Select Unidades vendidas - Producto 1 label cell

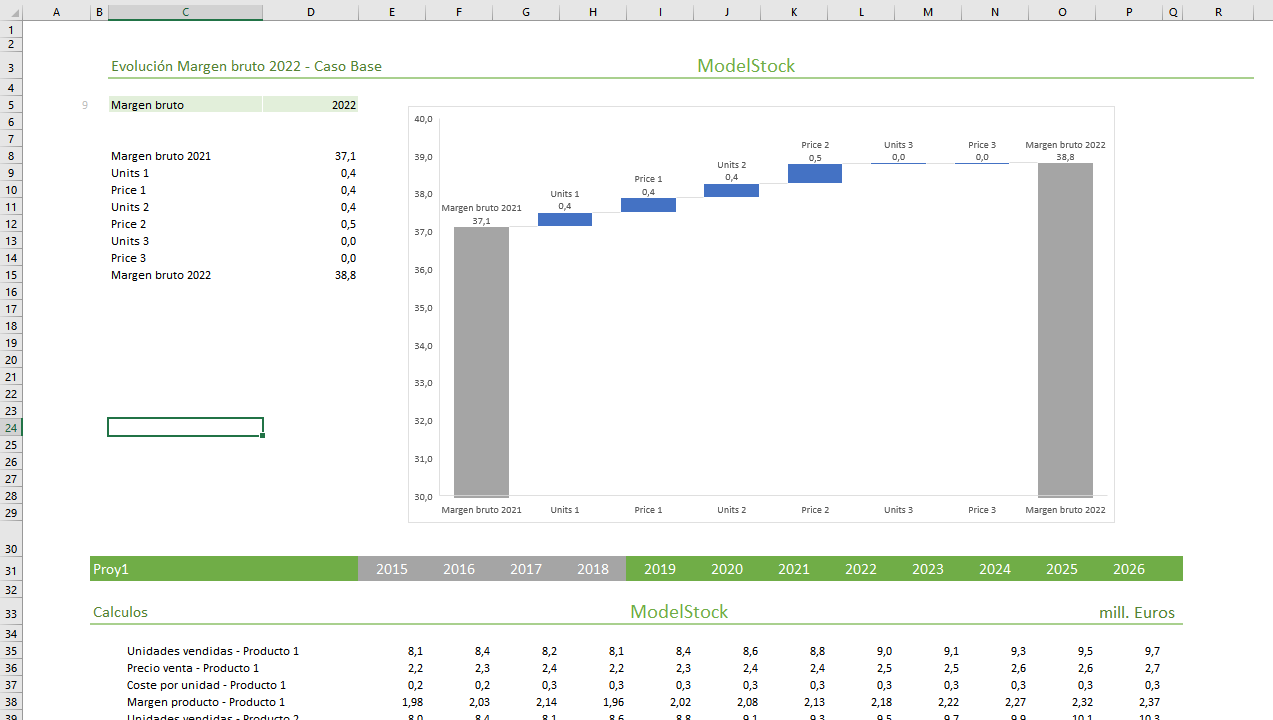pyautogui.click(x=212, y=651)
